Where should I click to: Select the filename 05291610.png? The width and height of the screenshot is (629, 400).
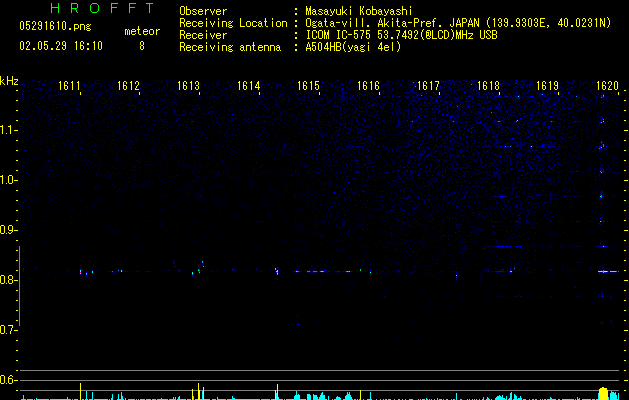[x=55, y=26]
